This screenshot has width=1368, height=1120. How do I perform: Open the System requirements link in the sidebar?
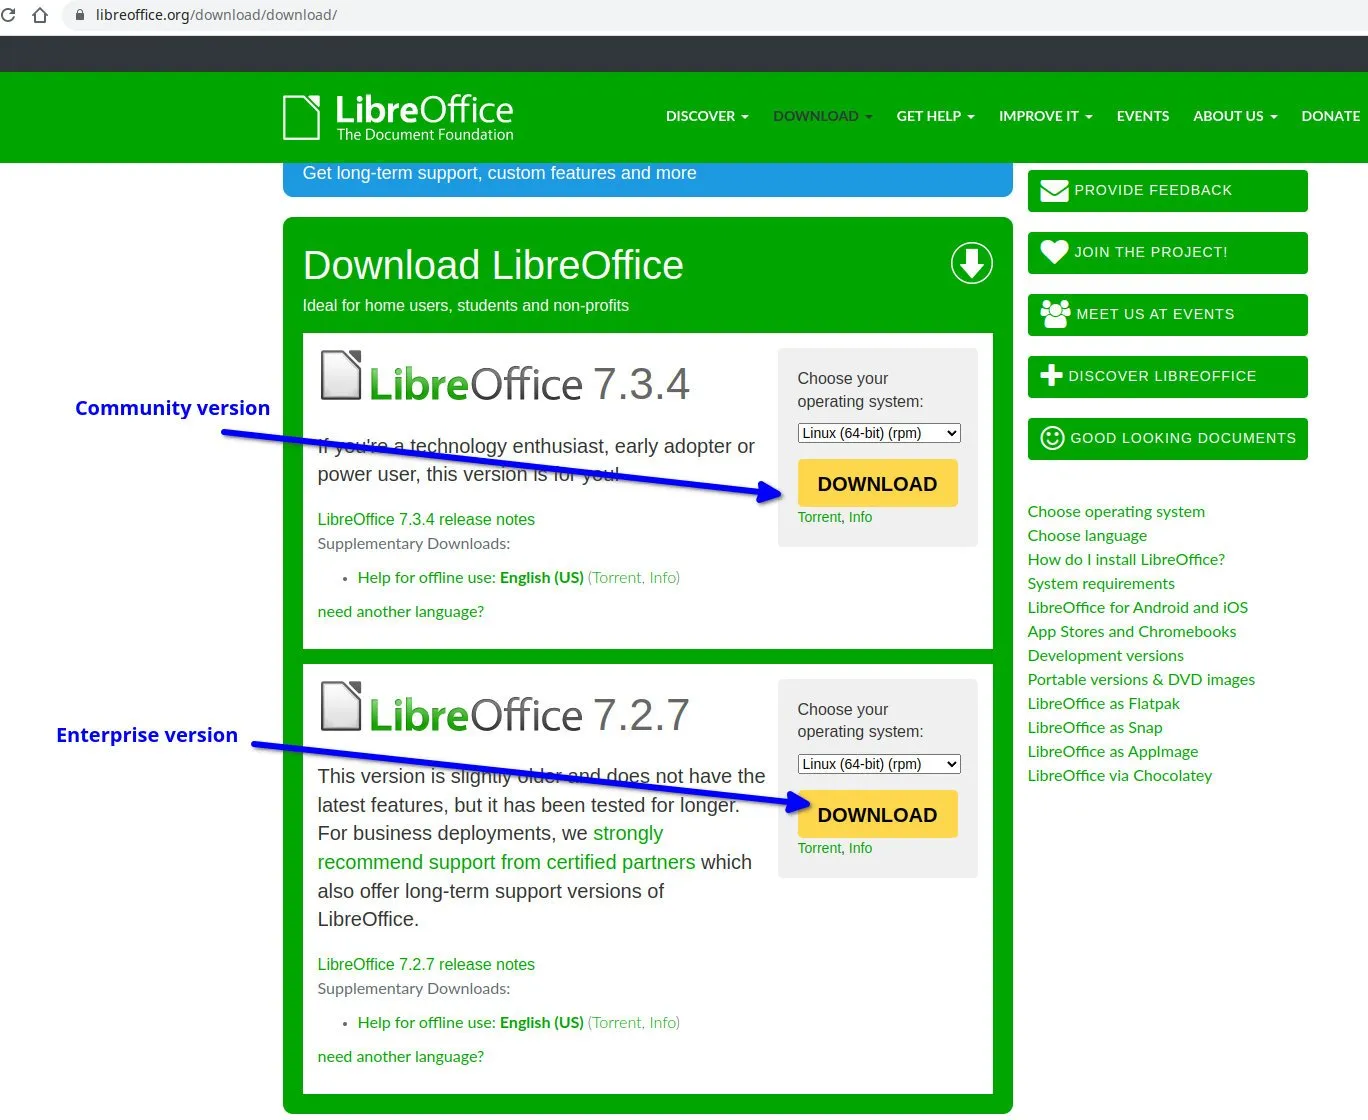[1100, 583]
